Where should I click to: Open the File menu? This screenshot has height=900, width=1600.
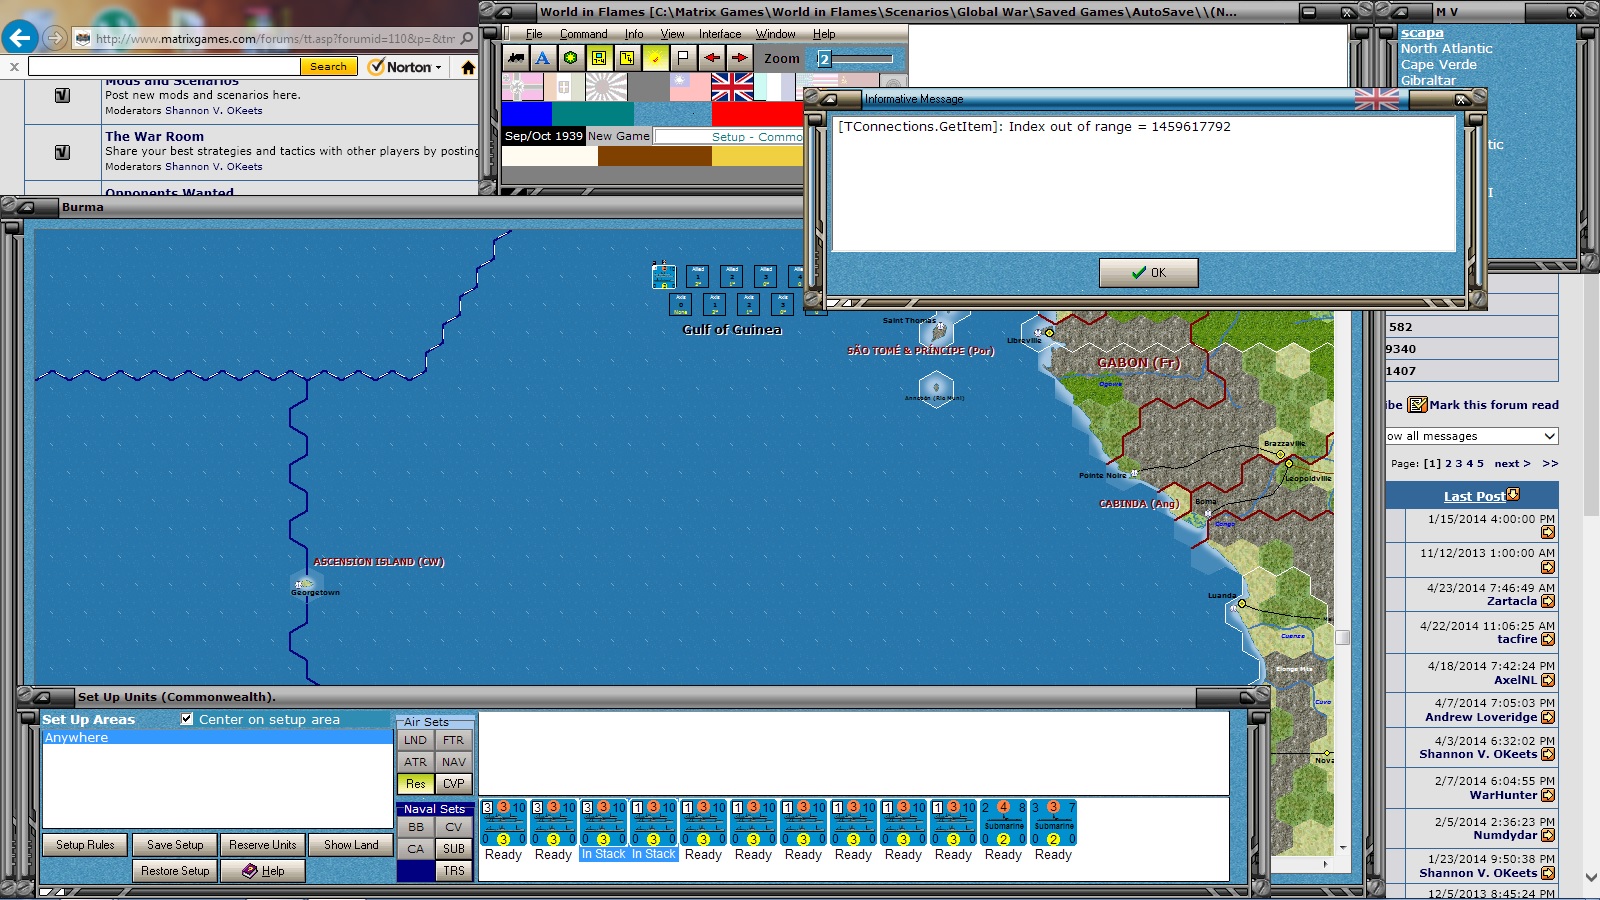[x=534, y=34]
